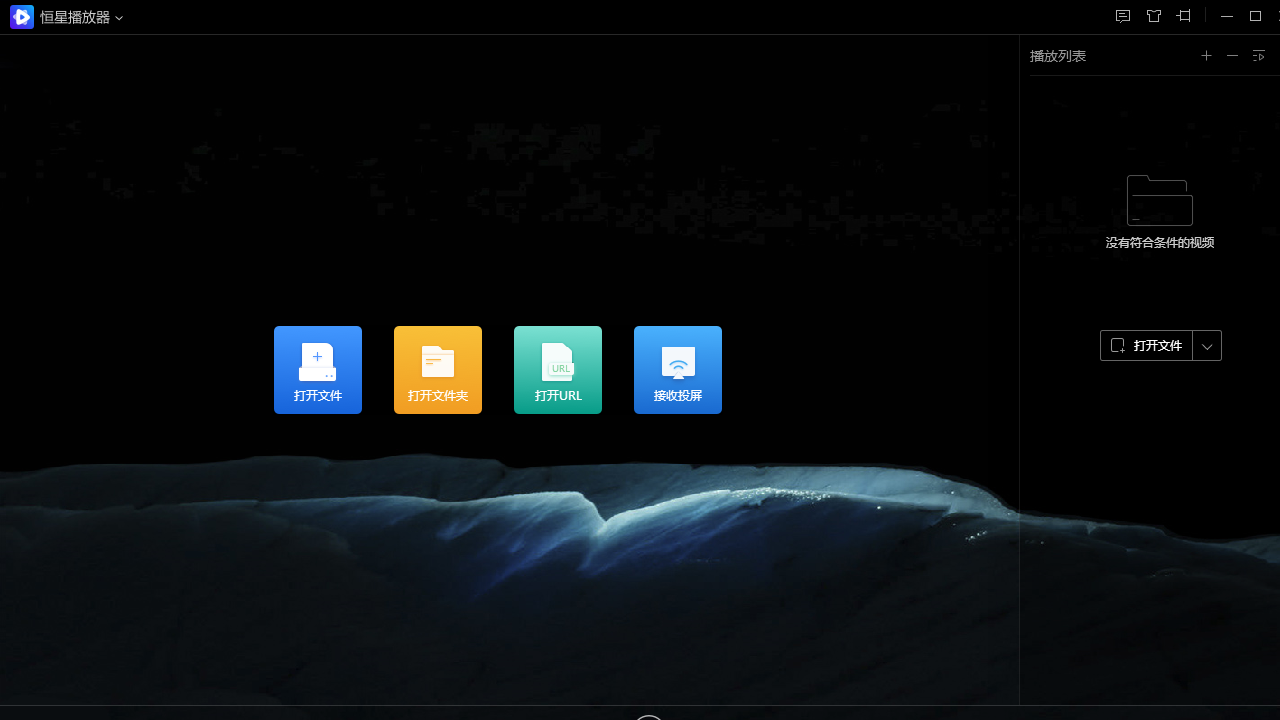Viewport: 1280px width, 720px height.
Task: Click the green 打开URL tile
Action: (558, 370)
